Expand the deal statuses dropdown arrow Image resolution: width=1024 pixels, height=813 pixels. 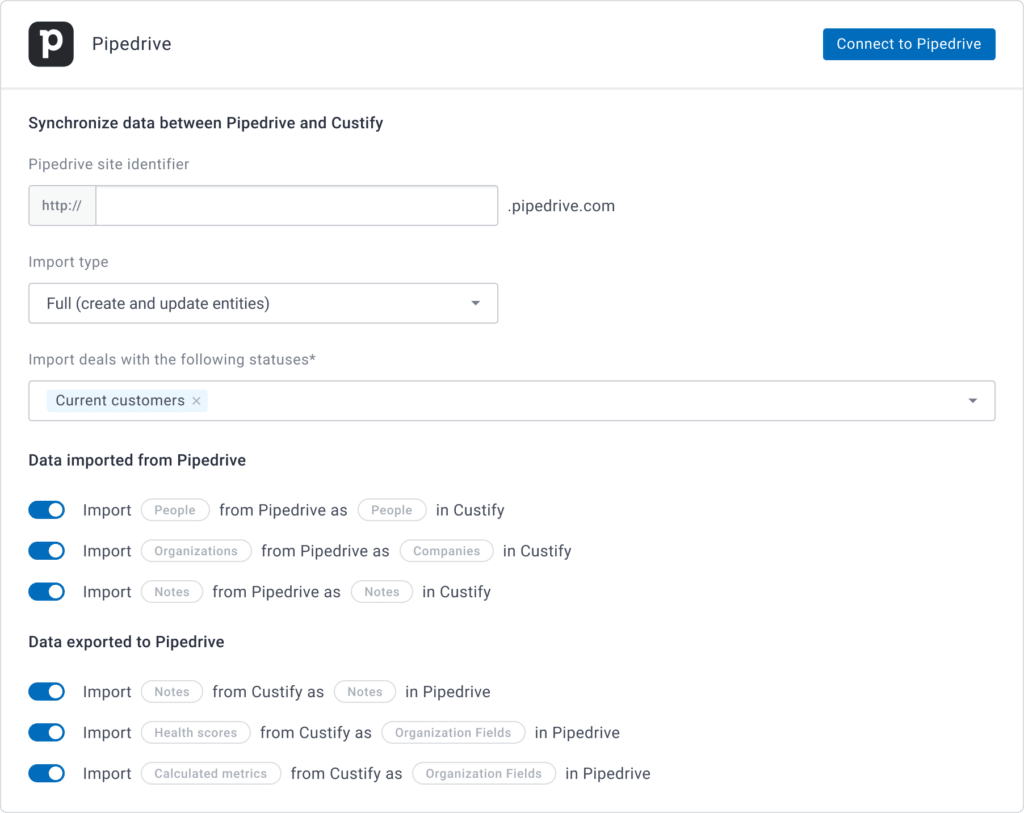coord(972,401)
